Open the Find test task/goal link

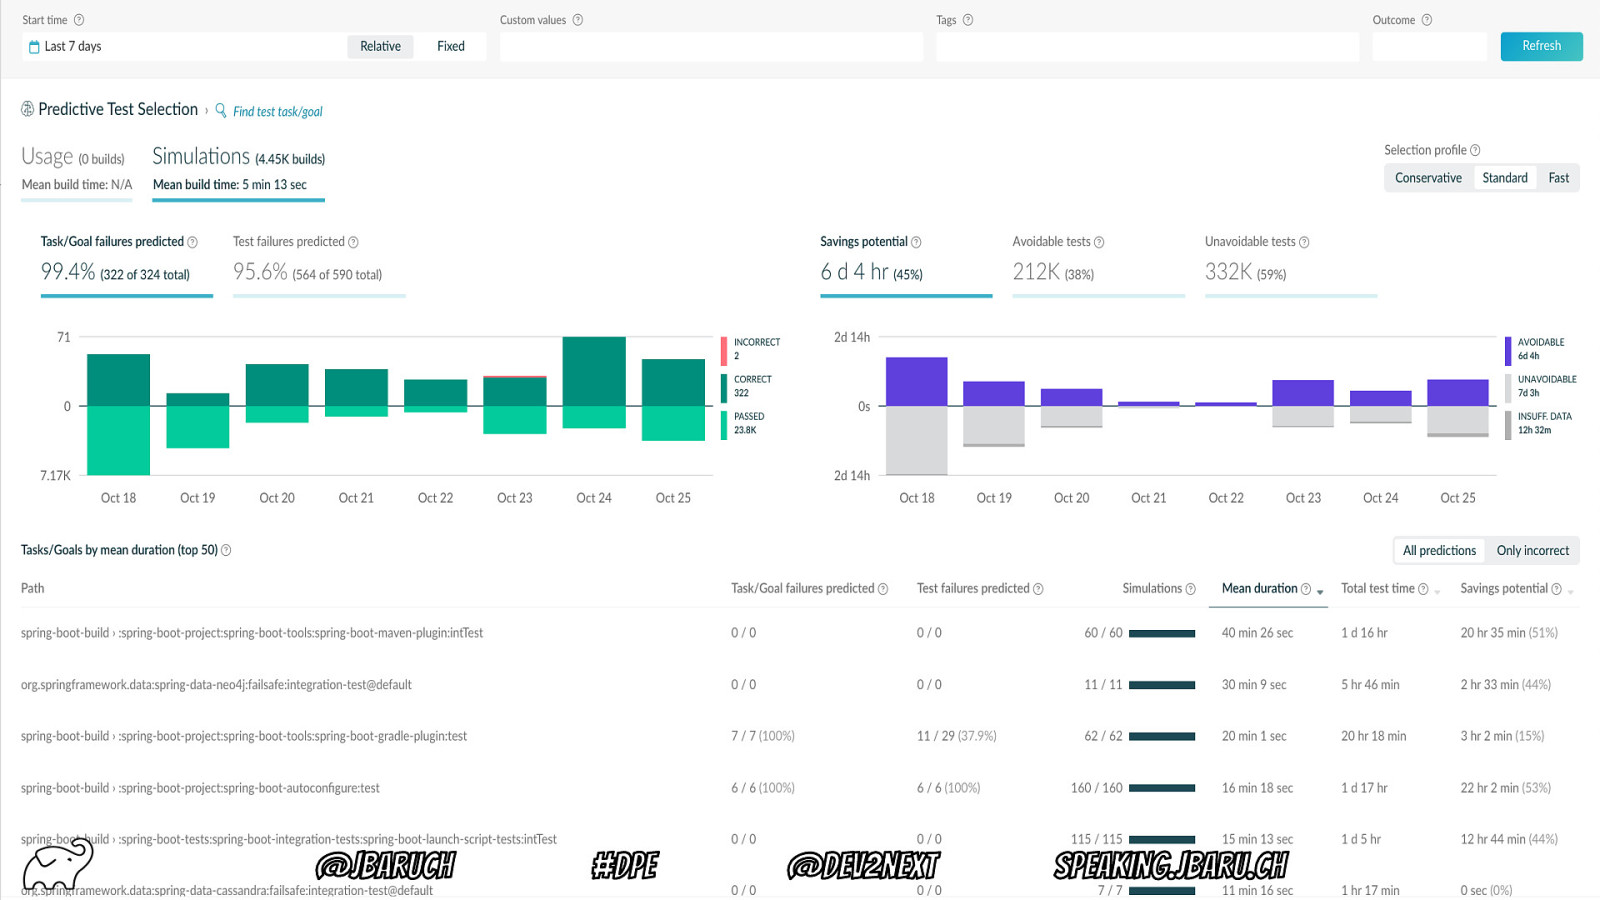278,111
